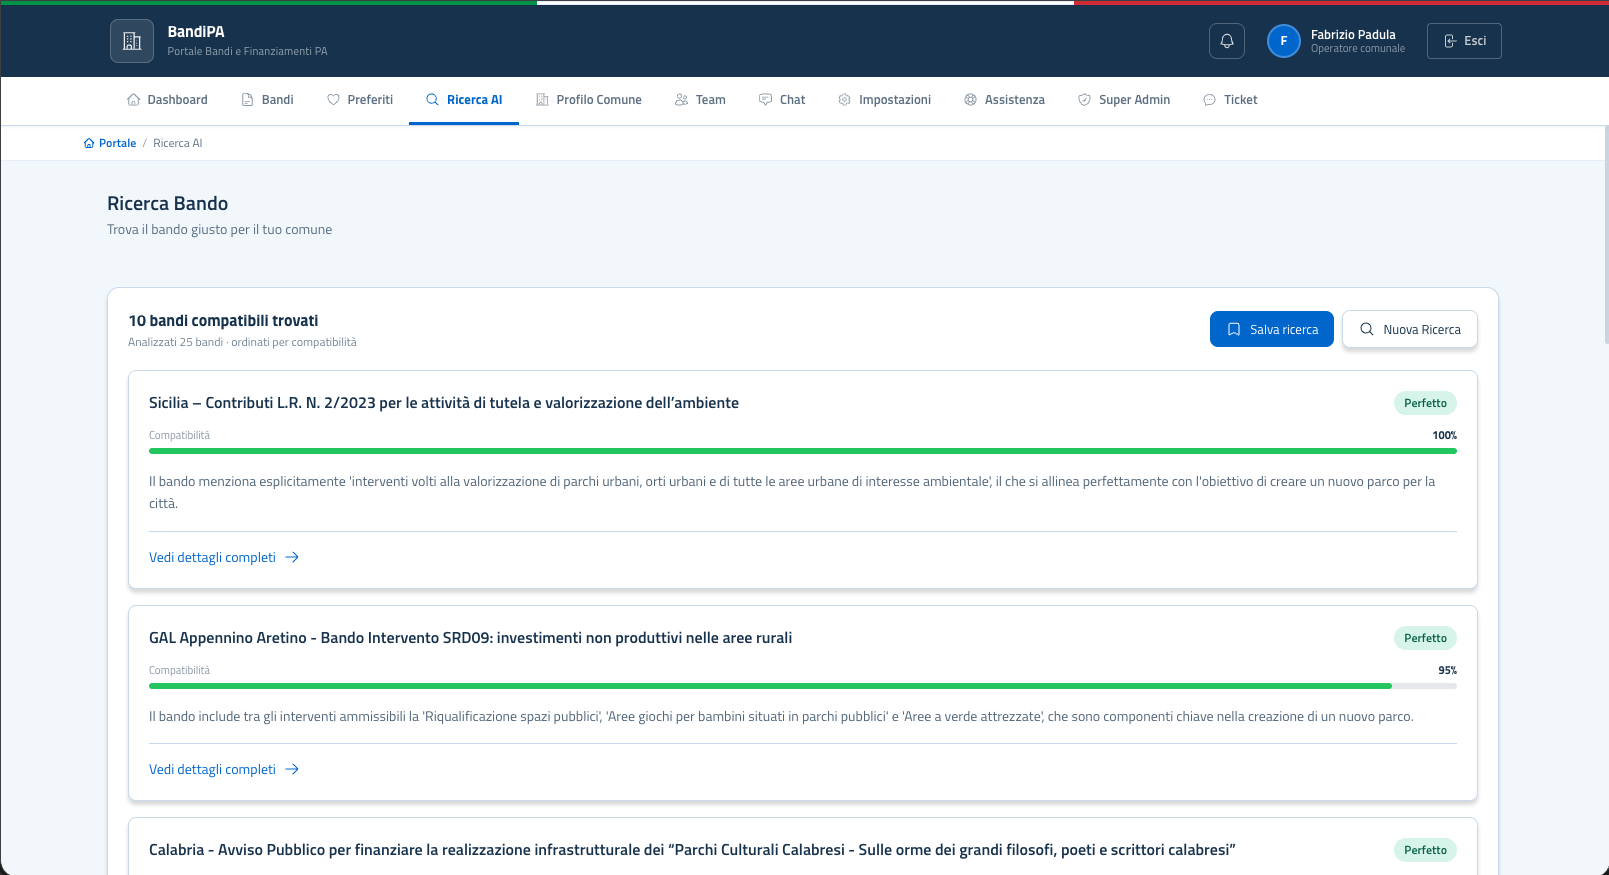Image resolution: width=1609 pixels, height=875 pixels.
Task: Click the Sicilia Contributi L.R. N. 2/2023 title
Action: pyautogui.click(x=444, y=403)
